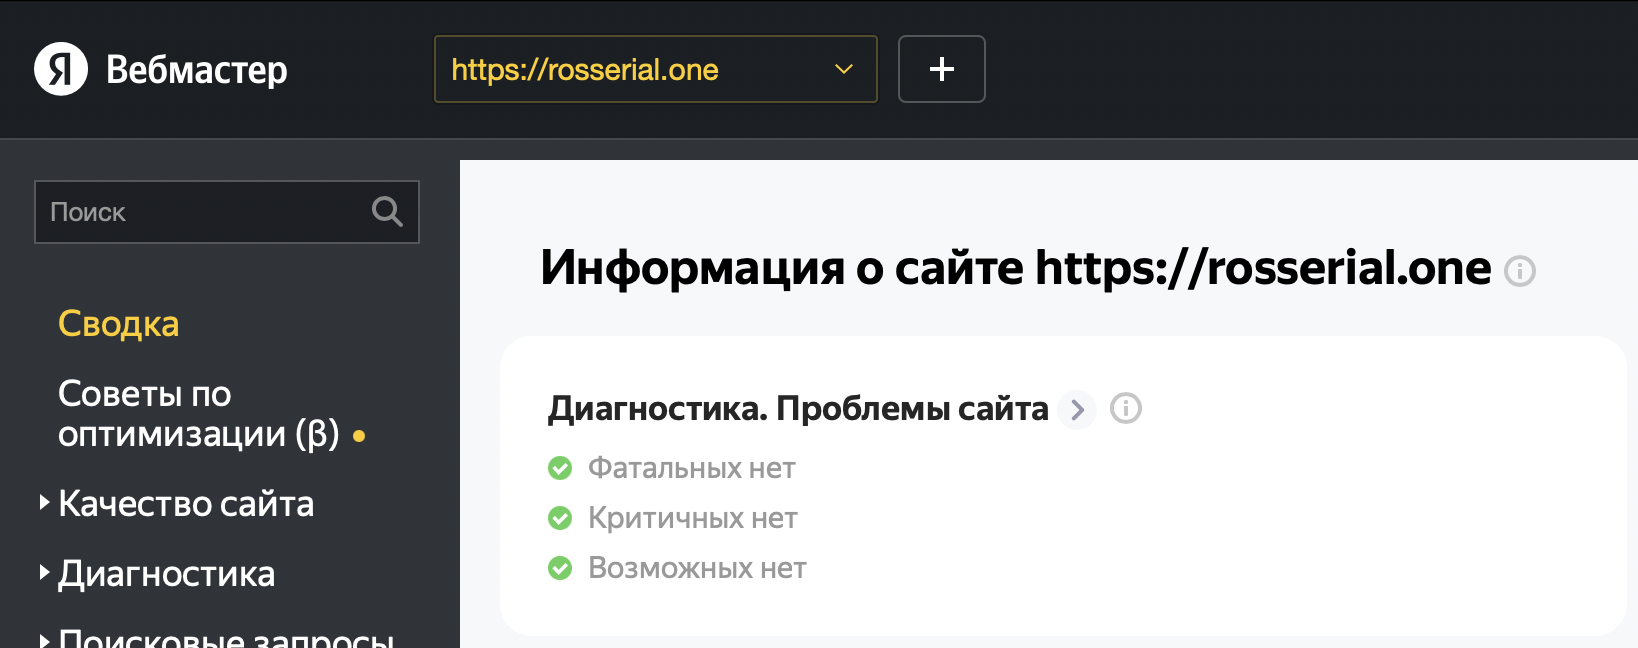Click the plus add-site button
The image size is (1638, 648).
click(x=941, y=69)
